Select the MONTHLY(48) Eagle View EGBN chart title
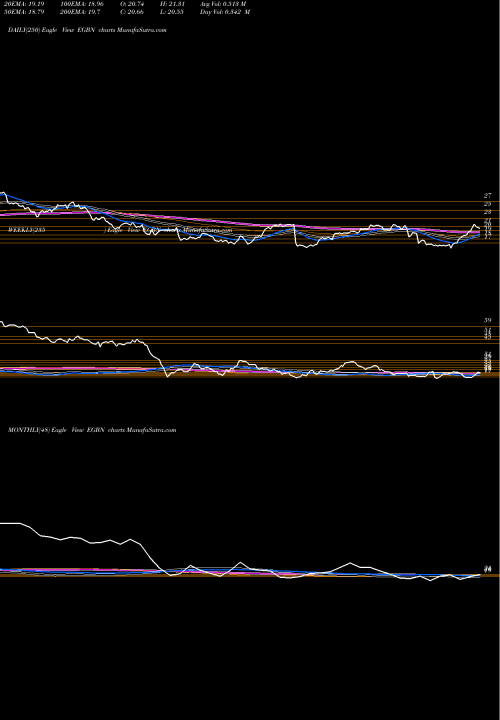This screenshot has width=500, height=720. [92, 430]
